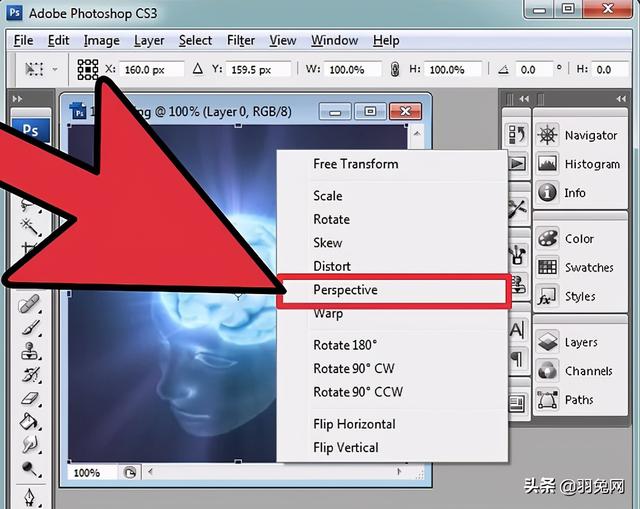
Task: Open the document status bar info icon
Action: [x=129, y=473]
